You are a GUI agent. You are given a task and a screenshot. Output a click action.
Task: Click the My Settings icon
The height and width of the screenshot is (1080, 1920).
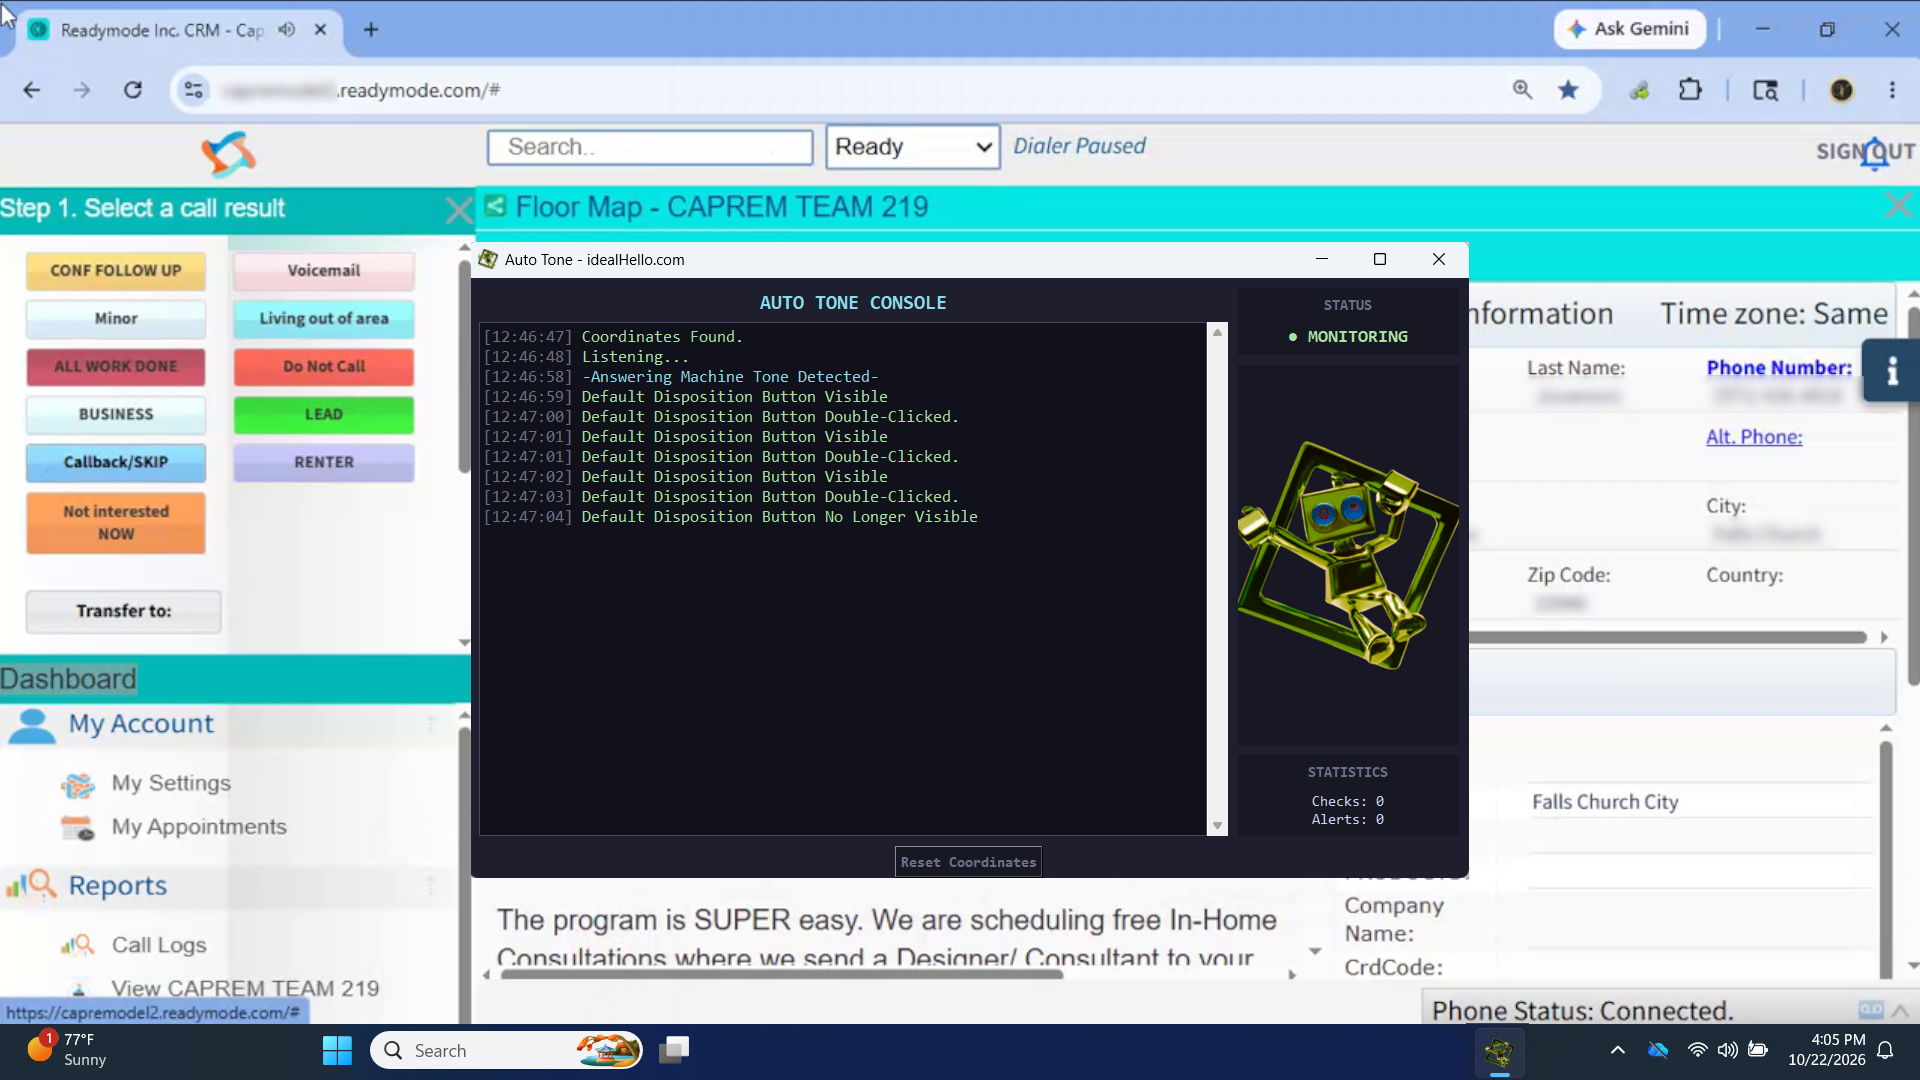[78, 785]
